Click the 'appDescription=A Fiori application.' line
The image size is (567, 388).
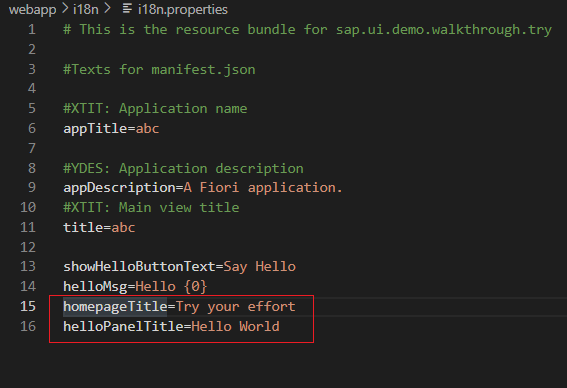click(202, 188)
